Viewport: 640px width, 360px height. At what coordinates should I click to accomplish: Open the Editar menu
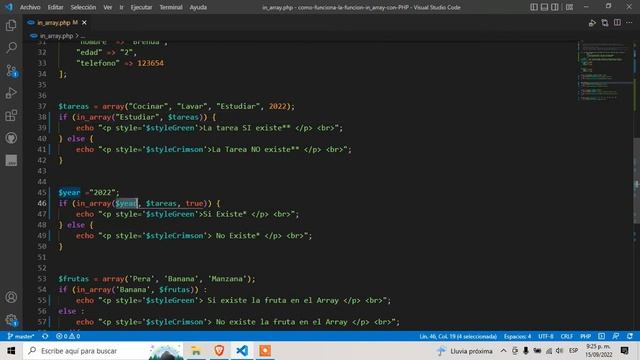pyautogui.click(x=56, y=7)
